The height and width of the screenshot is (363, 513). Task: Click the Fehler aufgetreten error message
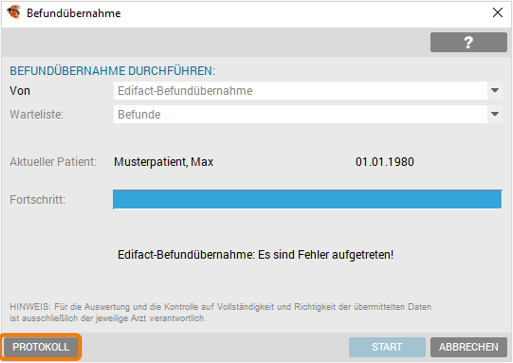255,255
